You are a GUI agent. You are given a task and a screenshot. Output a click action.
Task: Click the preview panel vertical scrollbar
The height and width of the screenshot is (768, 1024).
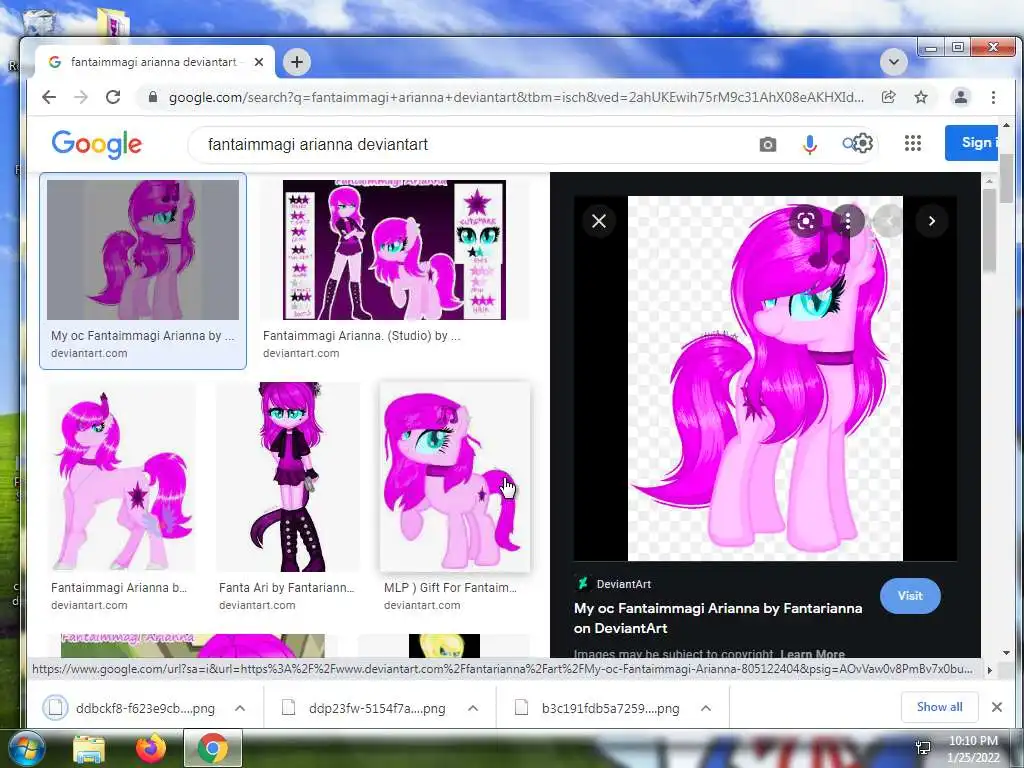tap(989, 230)
